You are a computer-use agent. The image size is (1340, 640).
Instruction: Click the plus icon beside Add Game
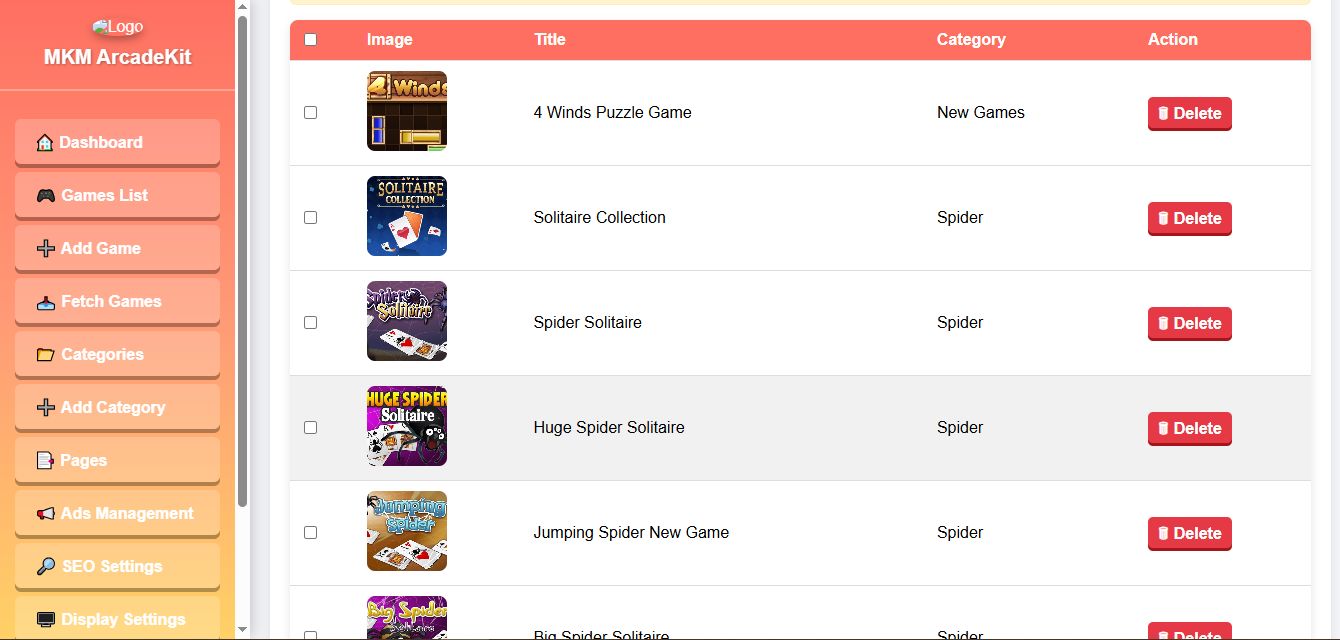(46, 249)
